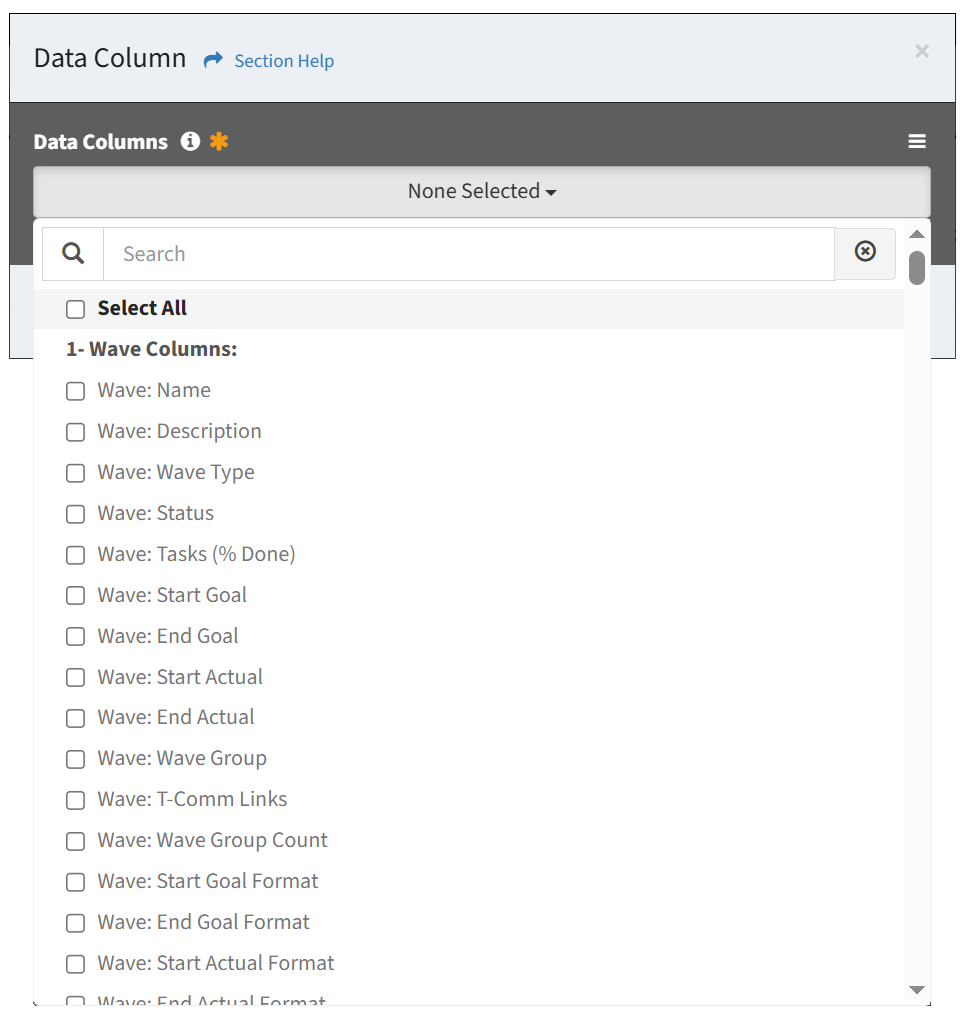
Task: Click the caret beside None Selected
Action: coord(551,193)
